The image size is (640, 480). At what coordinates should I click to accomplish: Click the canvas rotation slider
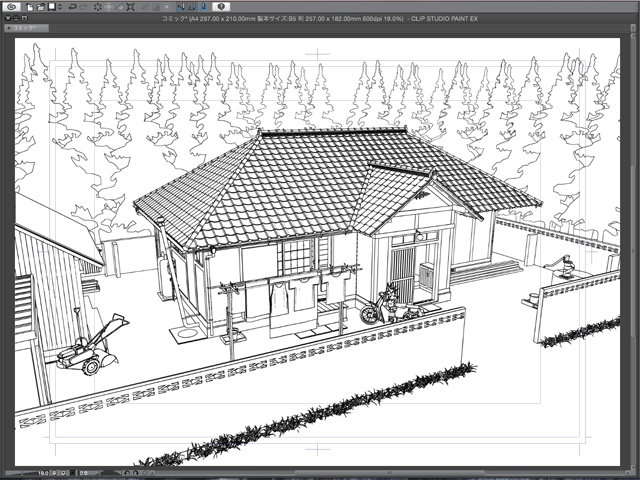point(109,473)
